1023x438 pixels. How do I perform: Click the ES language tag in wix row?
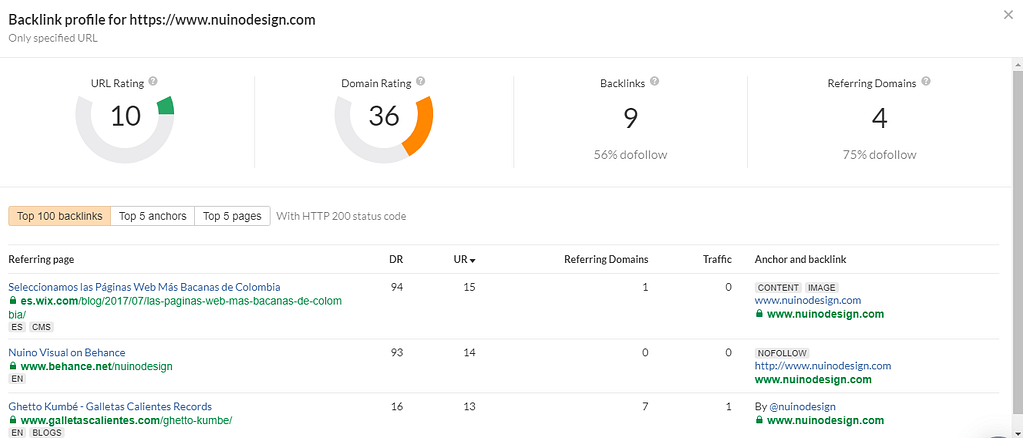[x=16, y=326]
